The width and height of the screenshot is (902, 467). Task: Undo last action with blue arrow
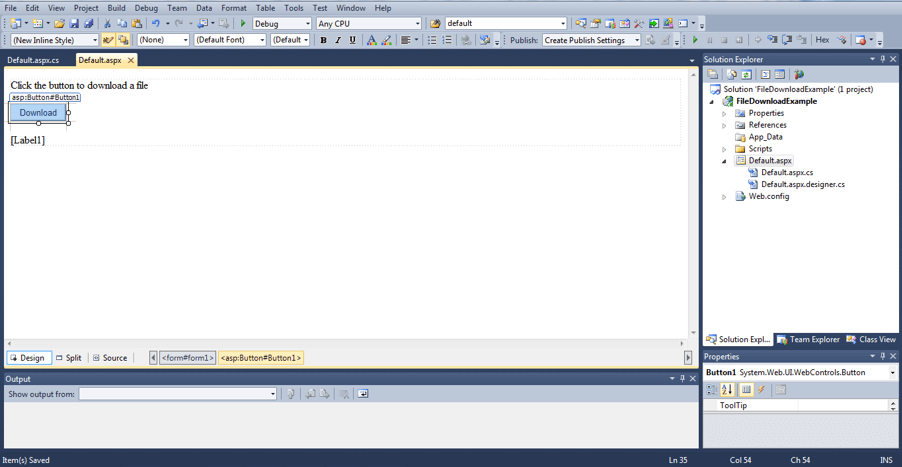pyautogui.click(x=155, y=24)
